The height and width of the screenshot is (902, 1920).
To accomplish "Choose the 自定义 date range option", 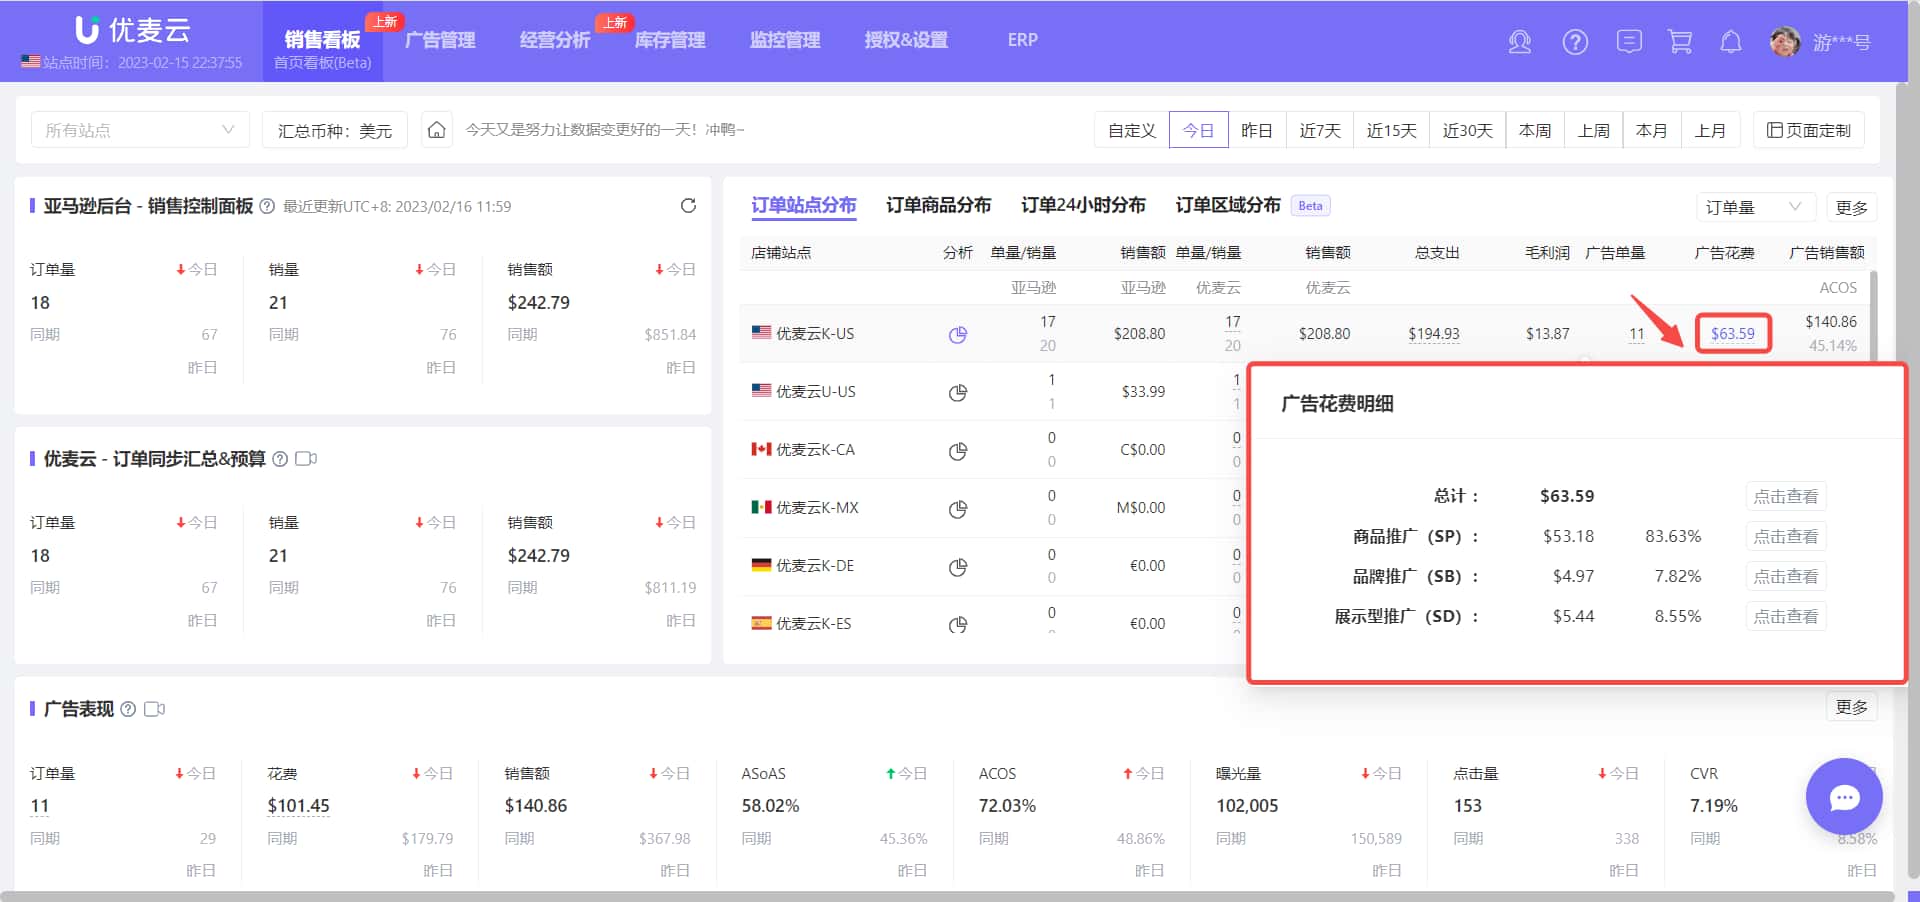I will click(x=1132, y=130).
